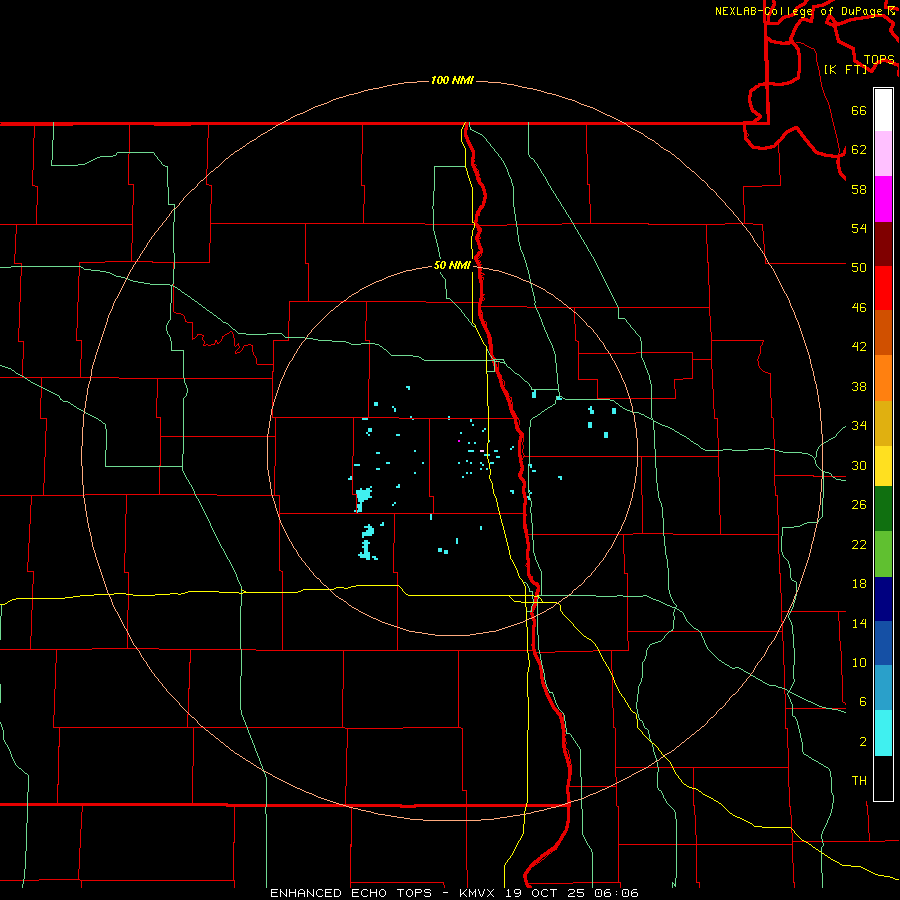
Task: Choose the light green legend band
Action: coord(883,554)
